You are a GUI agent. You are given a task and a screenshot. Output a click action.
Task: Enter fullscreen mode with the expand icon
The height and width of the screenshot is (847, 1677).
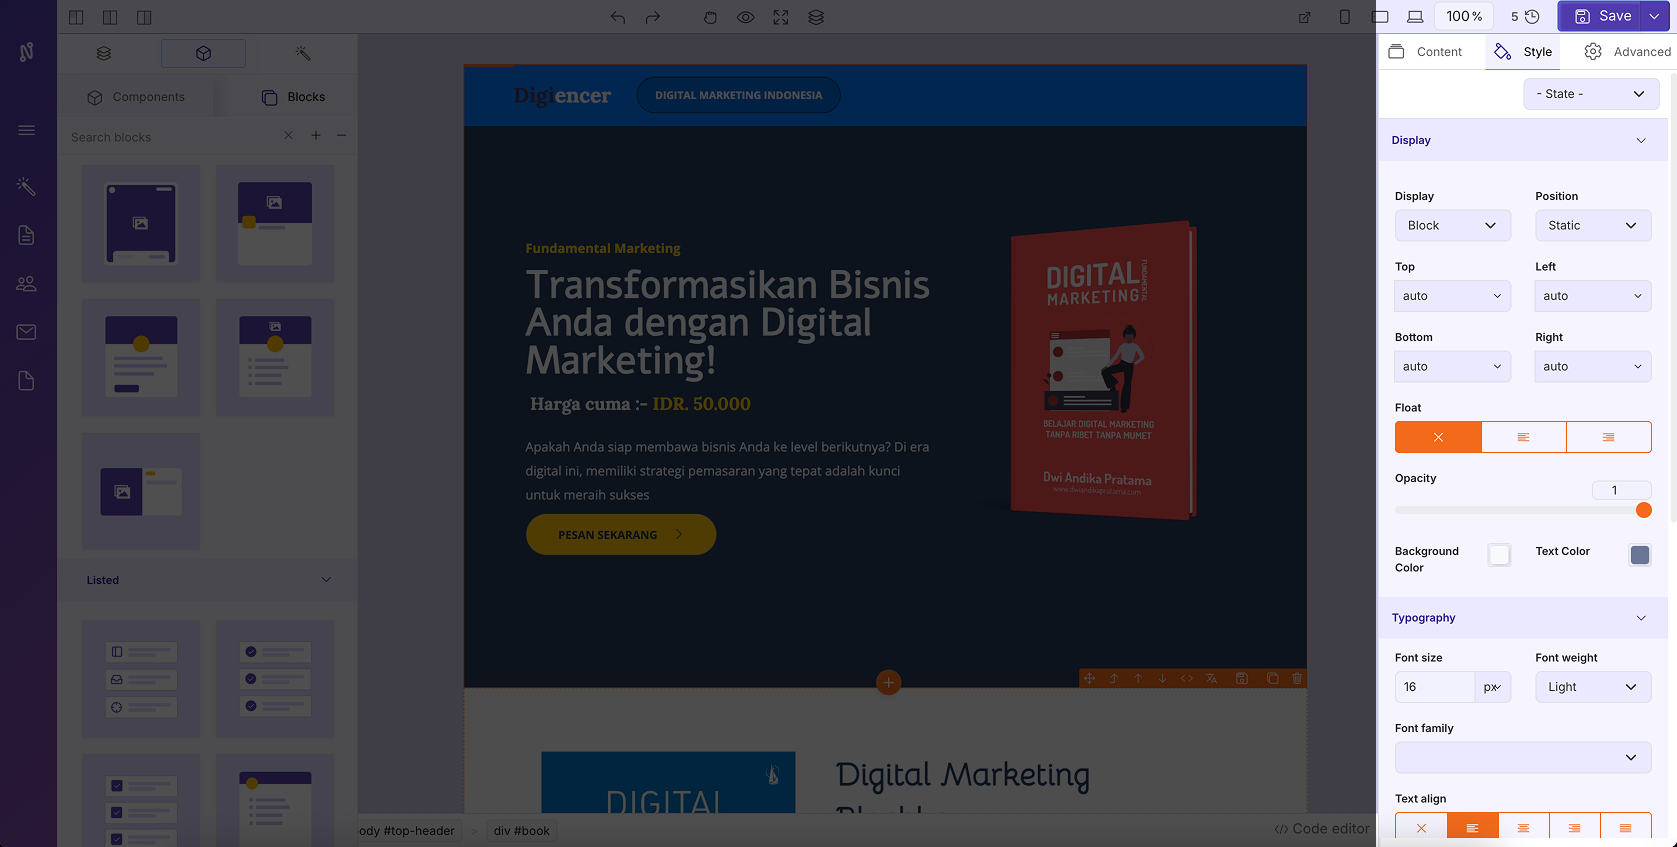point(781,17)
